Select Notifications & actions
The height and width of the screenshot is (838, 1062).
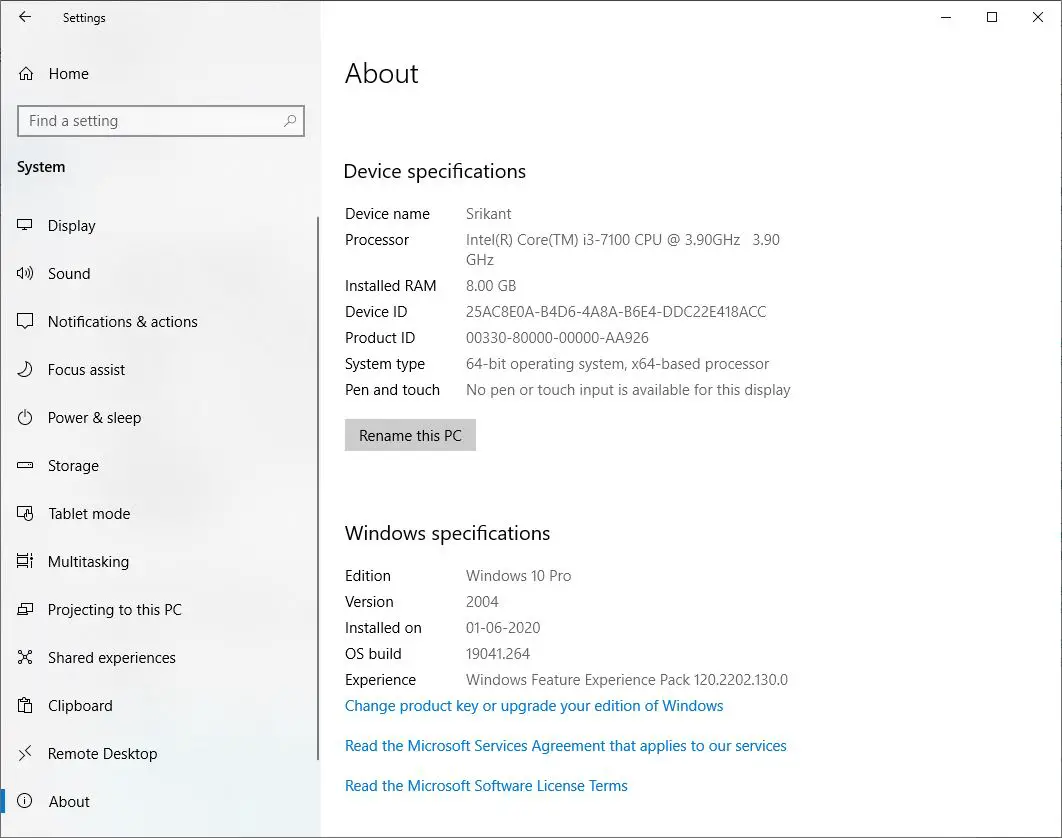(x=161, y=322)
